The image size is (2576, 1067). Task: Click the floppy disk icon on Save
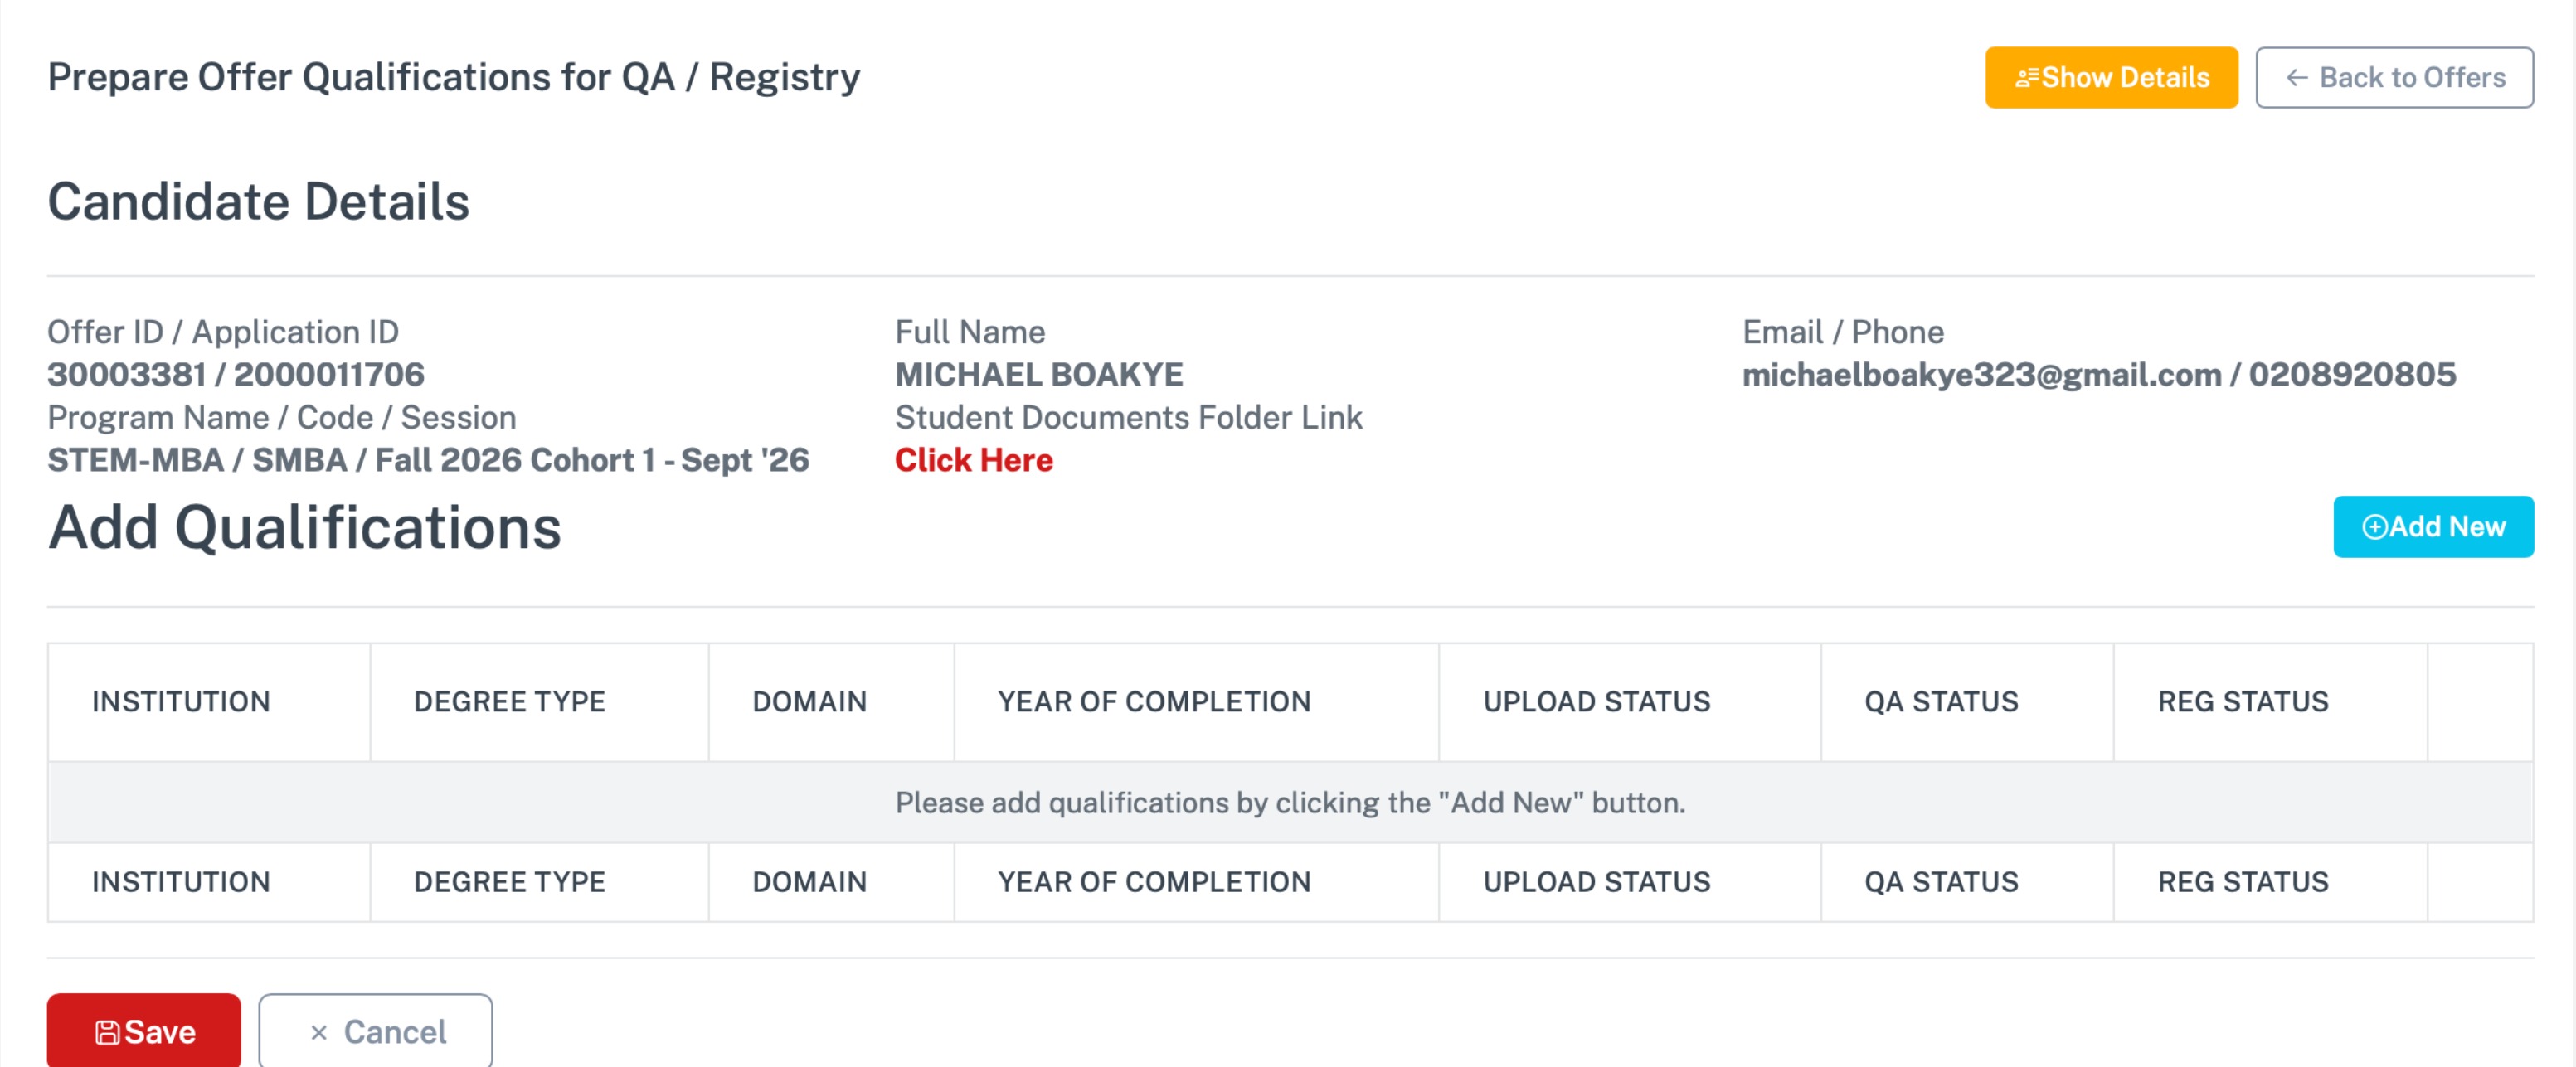click(x=107, y=1032)
